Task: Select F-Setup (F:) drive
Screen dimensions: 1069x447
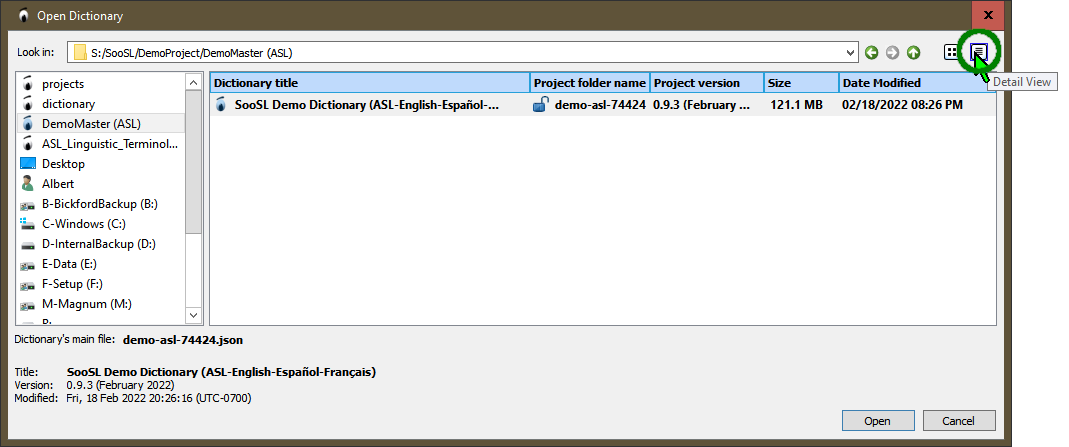Action: [x=101, y=283]
